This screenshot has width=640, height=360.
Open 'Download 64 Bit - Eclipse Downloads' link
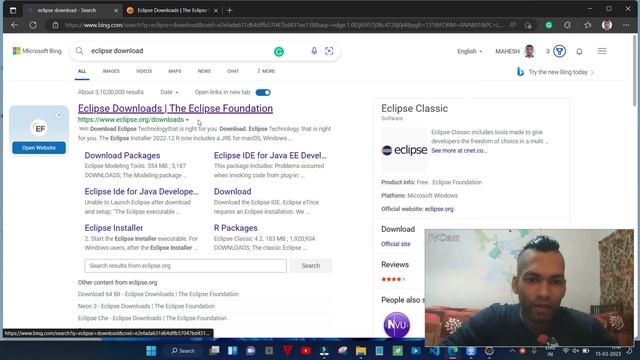[x=158, y=294]
